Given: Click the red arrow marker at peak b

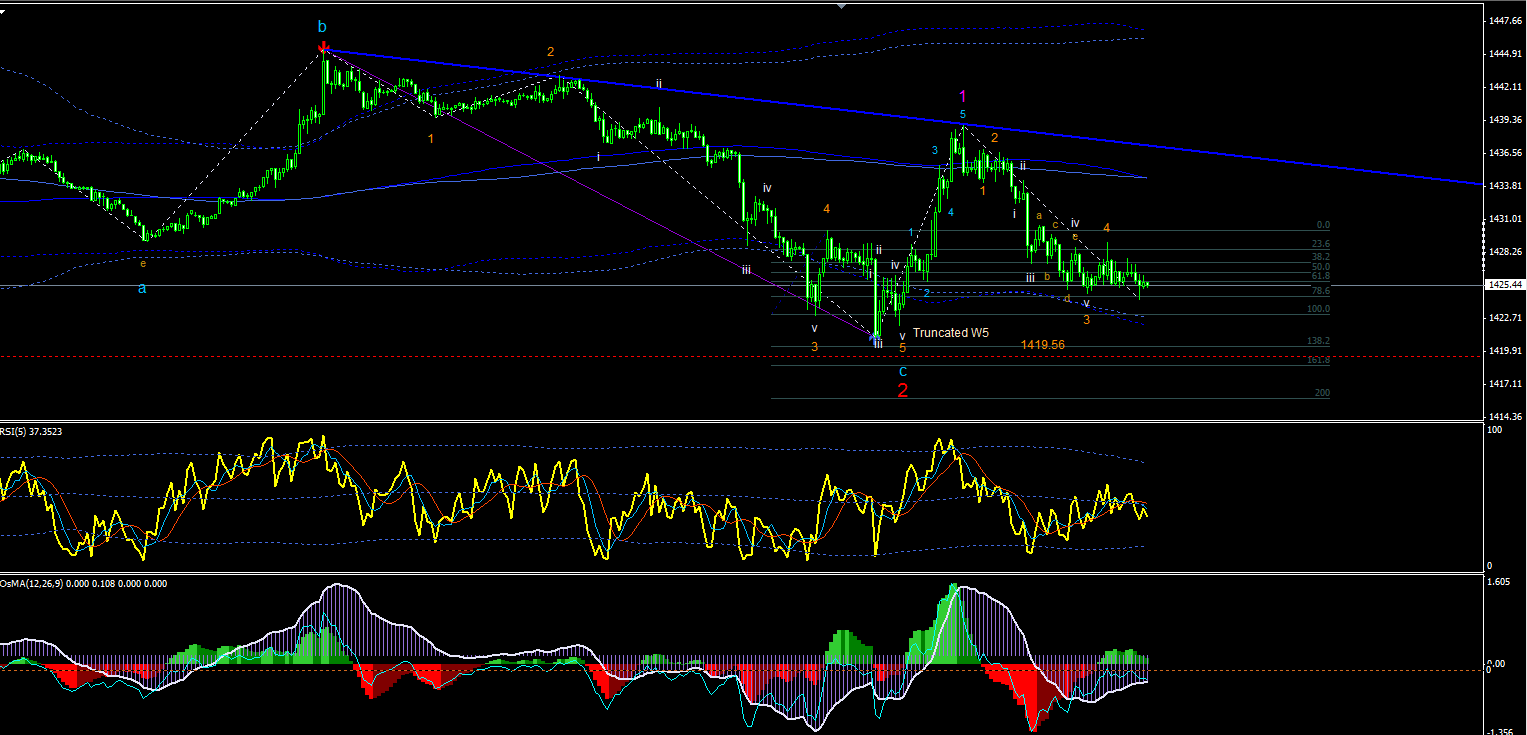Looking at the screenshot, I should 323,47.
